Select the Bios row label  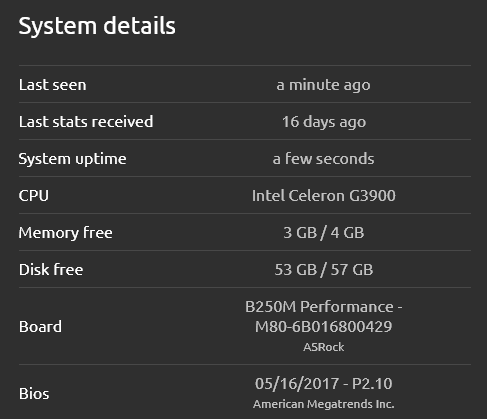point(34,394)
